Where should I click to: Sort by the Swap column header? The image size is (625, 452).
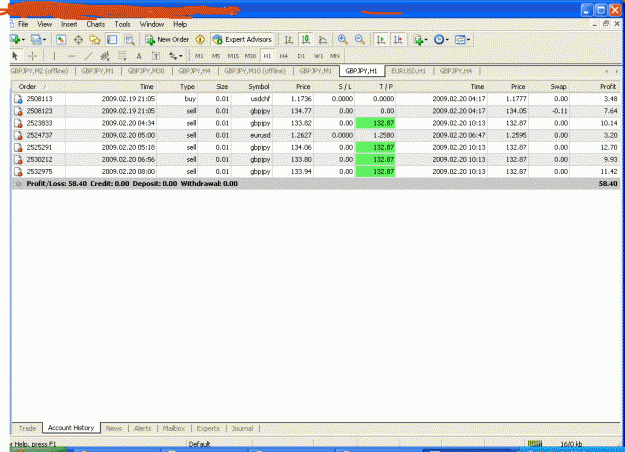[x=550, y=86]
